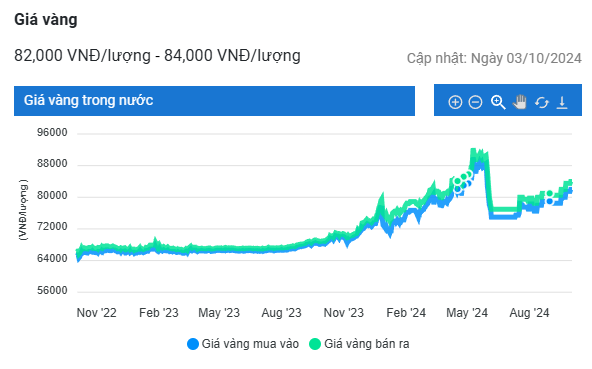Click the green data marker after Aug '24
Image resolution: width=592 pixels, height=369 pixels.
pyautogui.click(x=550, y=194)
